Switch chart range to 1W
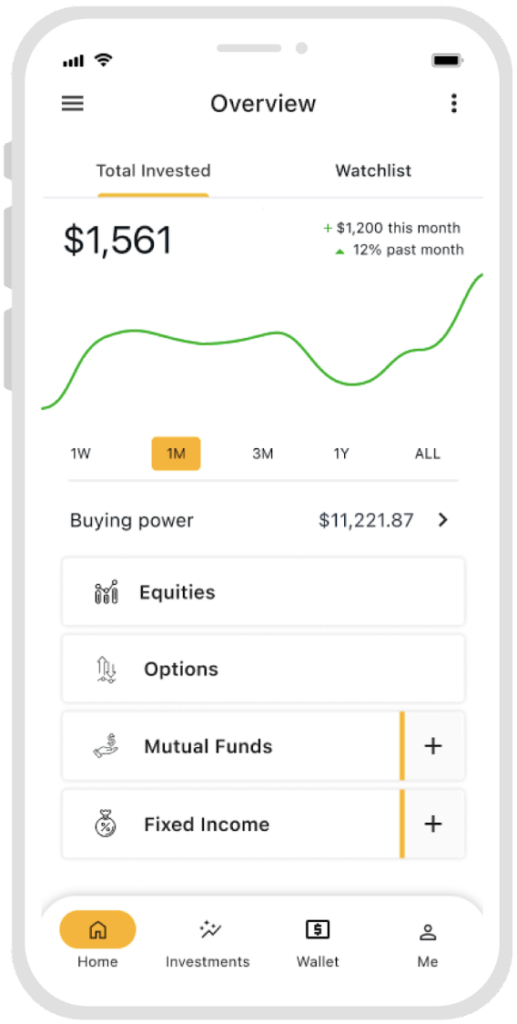517x1024 pixels. point(80,454)
